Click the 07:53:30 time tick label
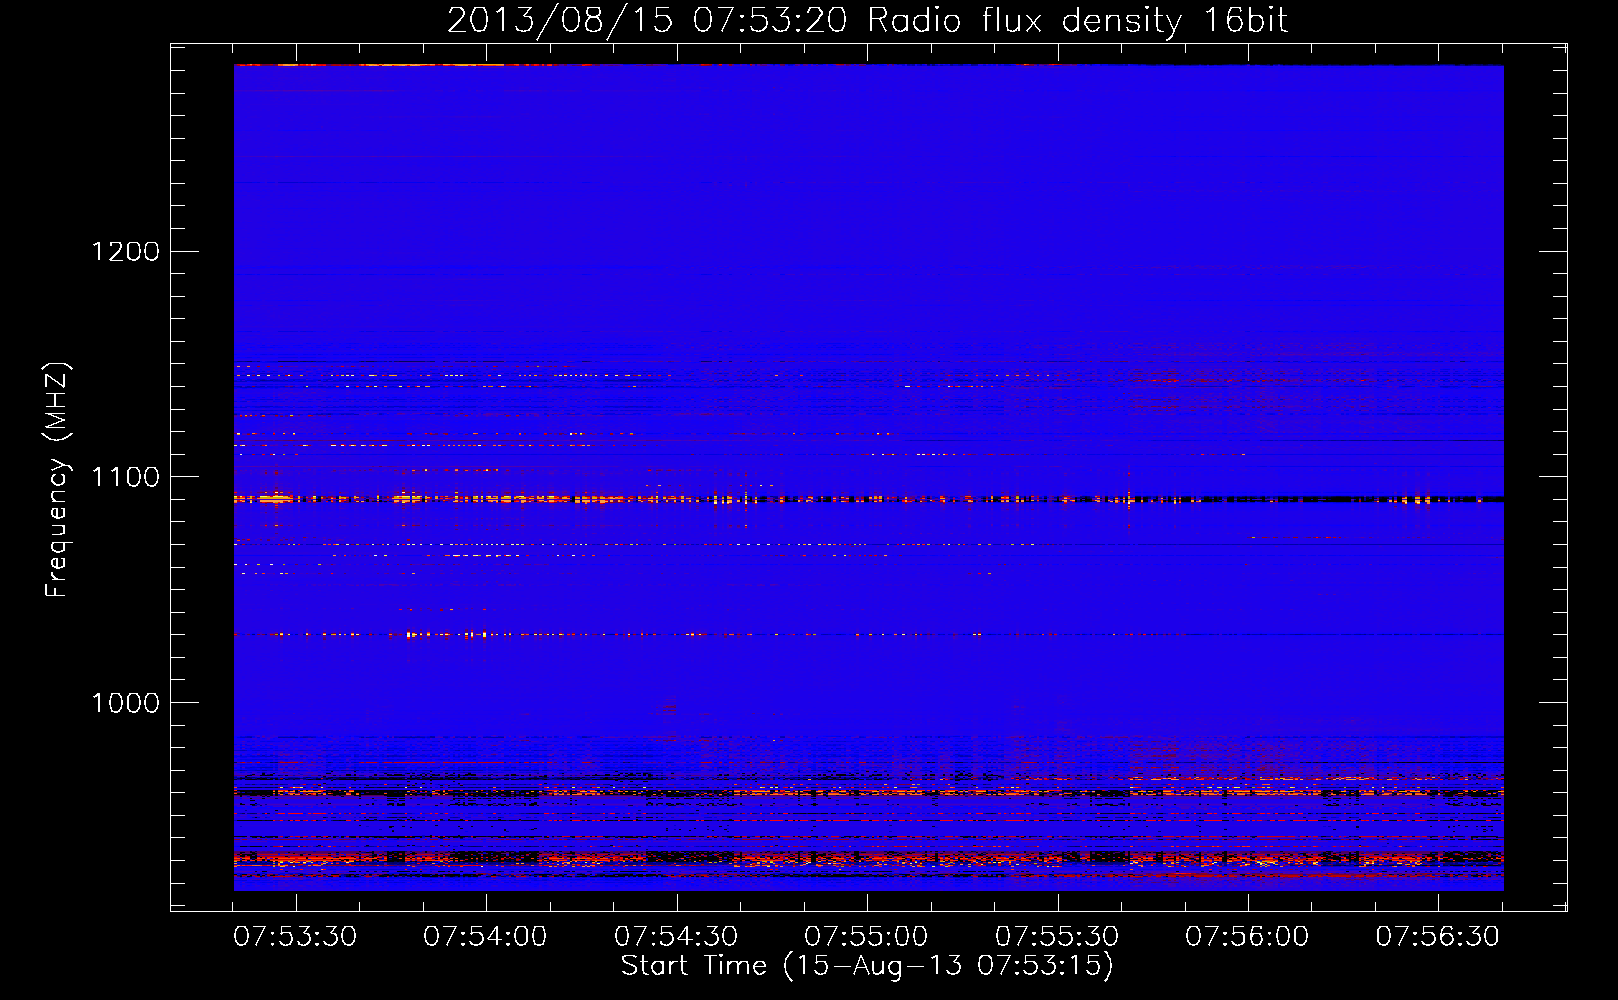The height and width of the screenshot is (1000, 1618). 295,937
